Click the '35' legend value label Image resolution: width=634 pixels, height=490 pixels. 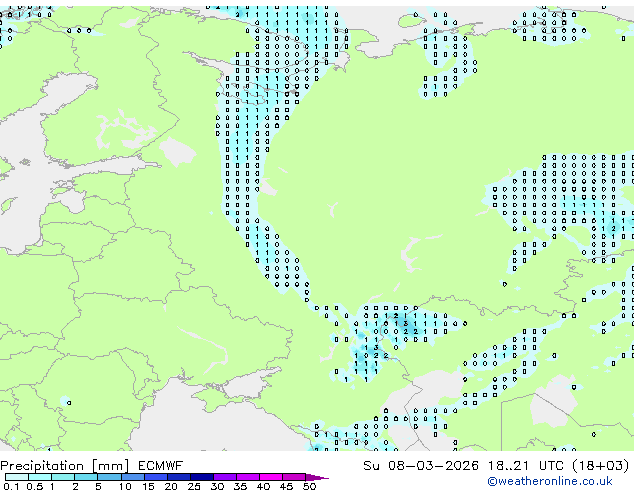(x=240, y=486)
